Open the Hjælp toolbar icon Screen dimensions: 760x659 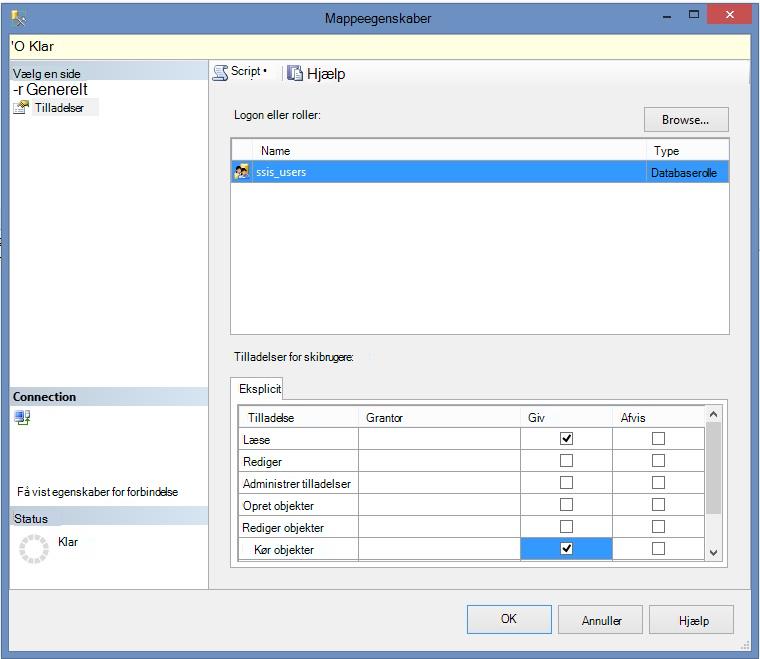(x=295, y=73)
